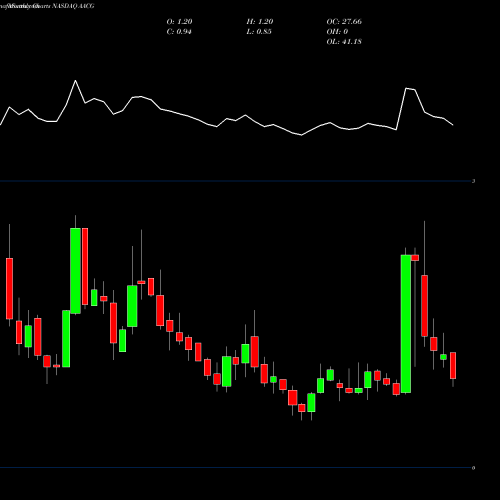Image resolution: width=500 pixels, height=500 pixels.
Task: Click the high price value H: 1.20
Action: [x=260, y=22]
